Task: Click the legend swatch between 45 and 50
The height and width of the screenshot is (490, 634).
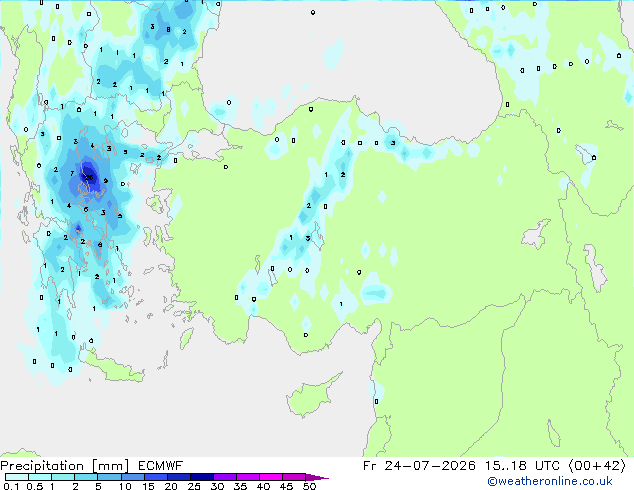Action: 294,477
